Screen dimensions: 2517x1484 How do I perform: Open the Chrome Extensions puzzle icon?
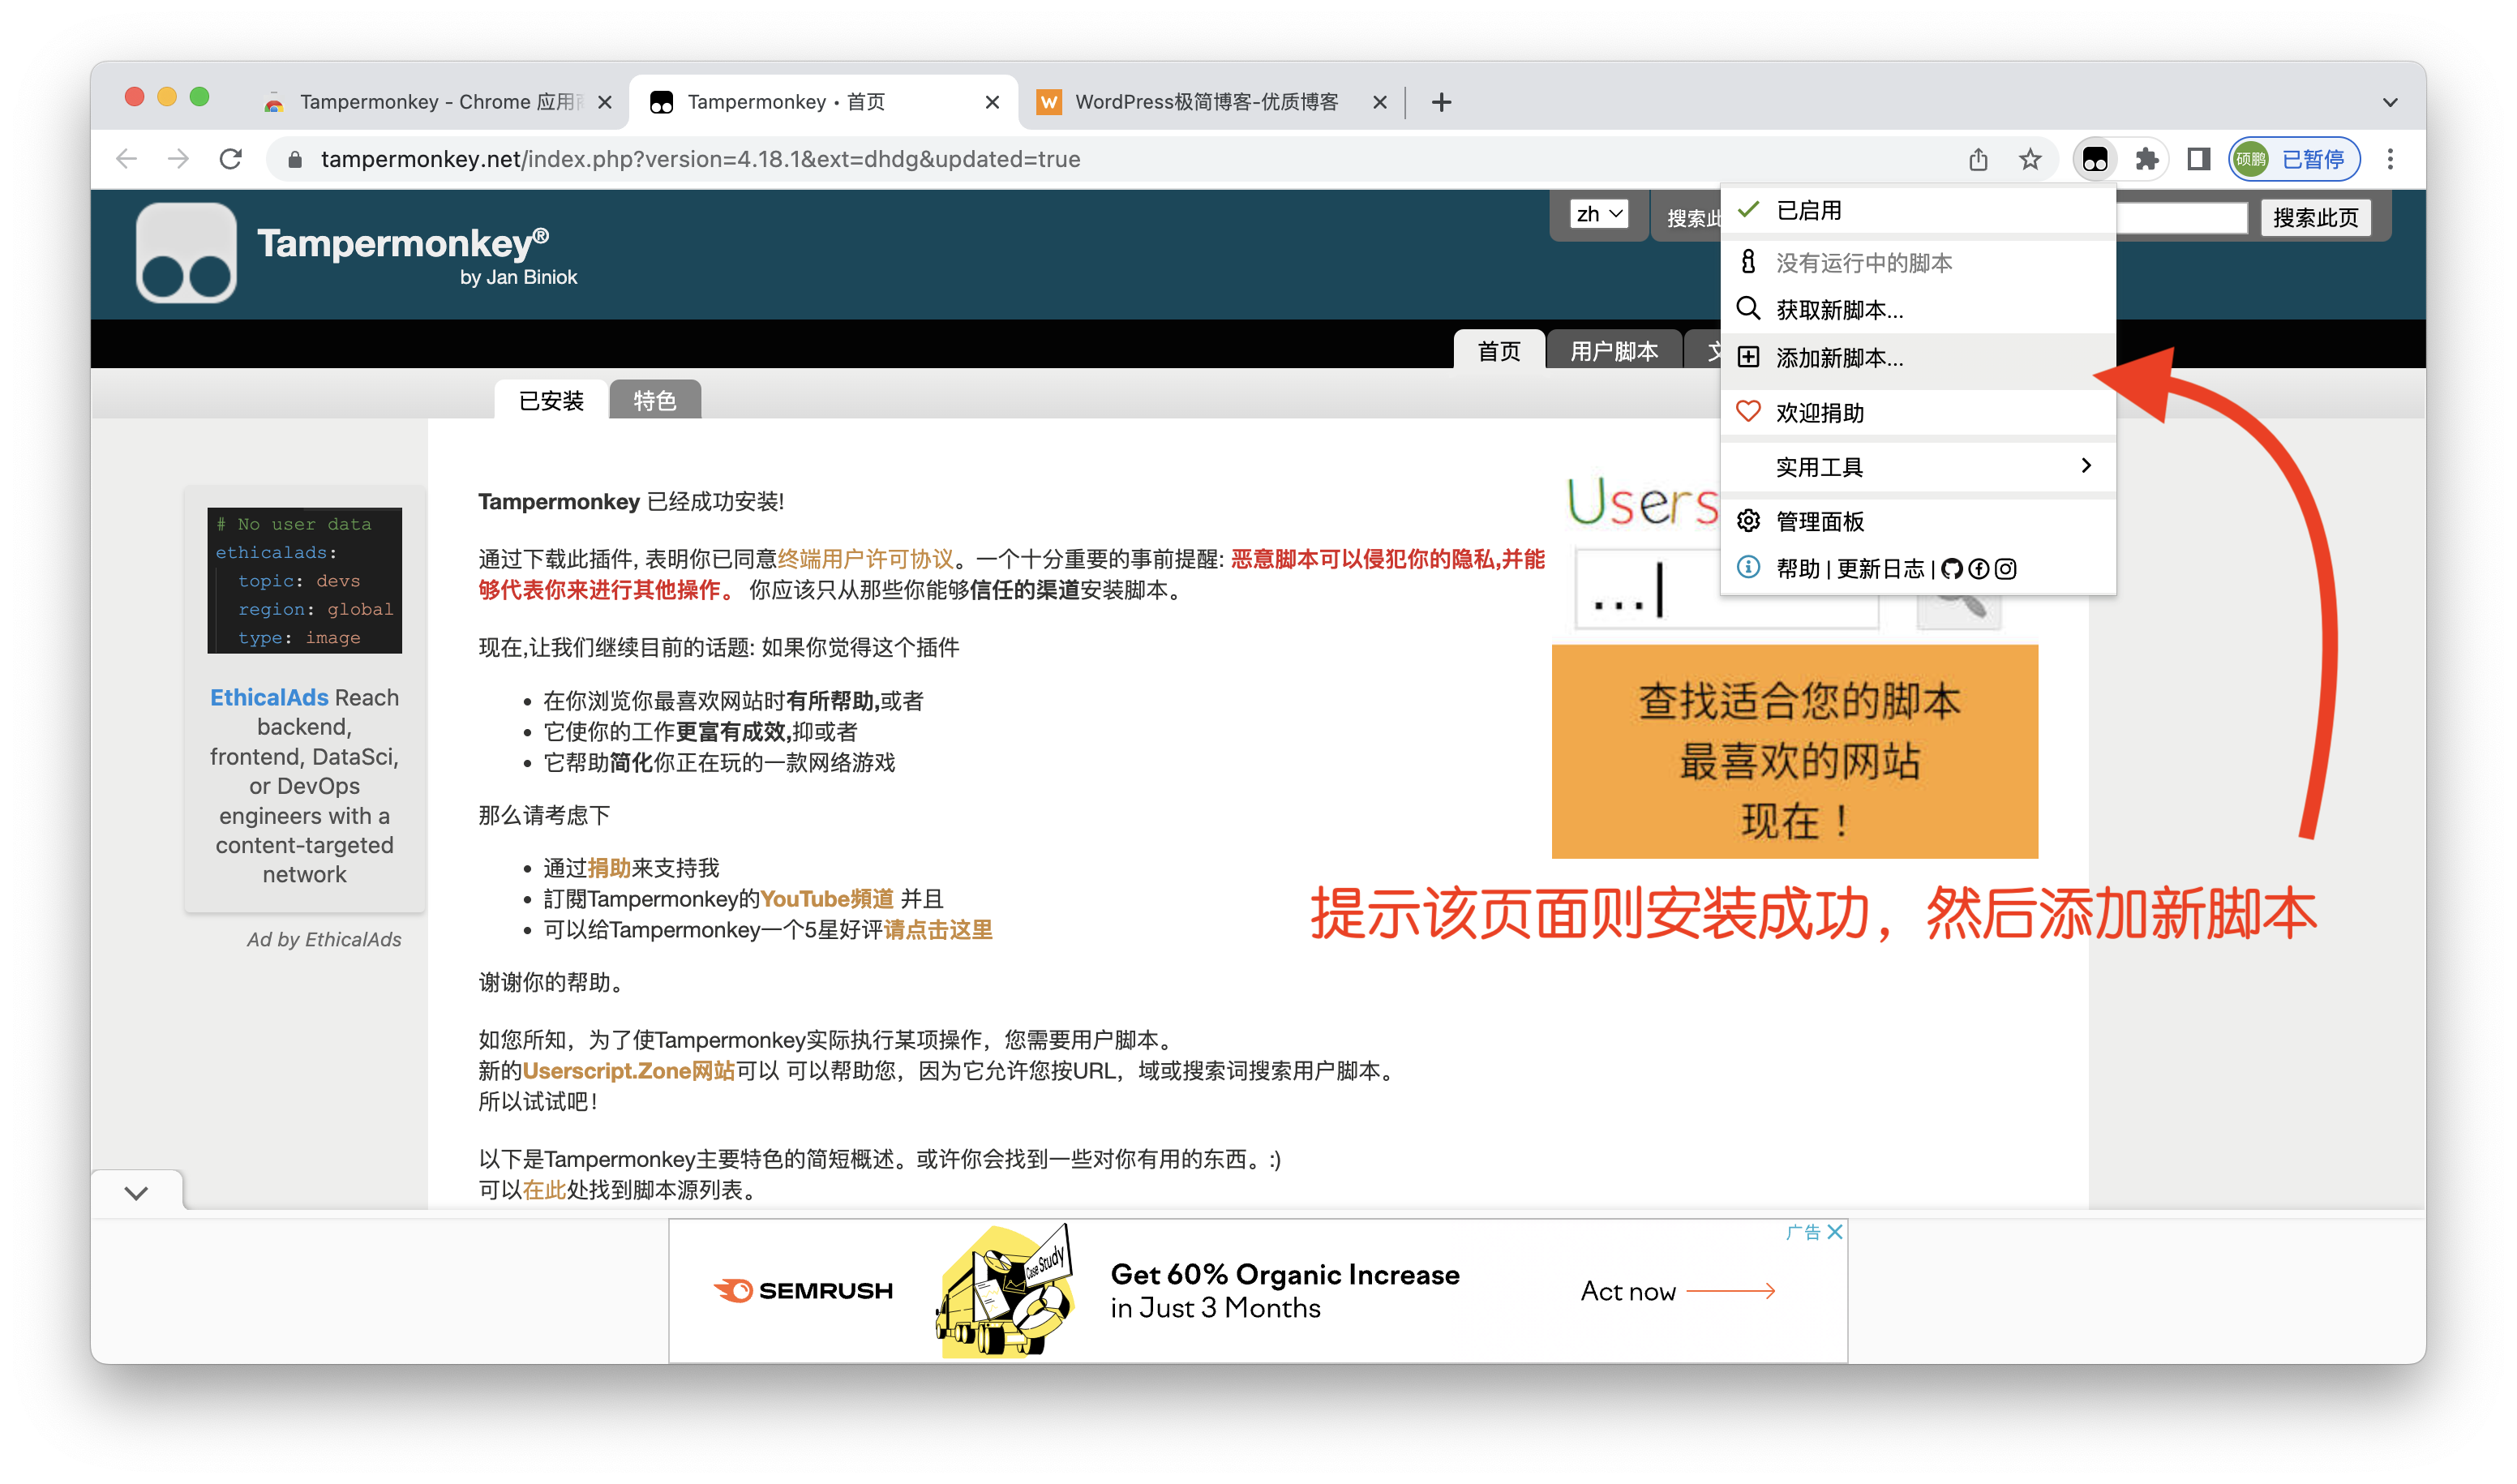[x=2146, y=159]
